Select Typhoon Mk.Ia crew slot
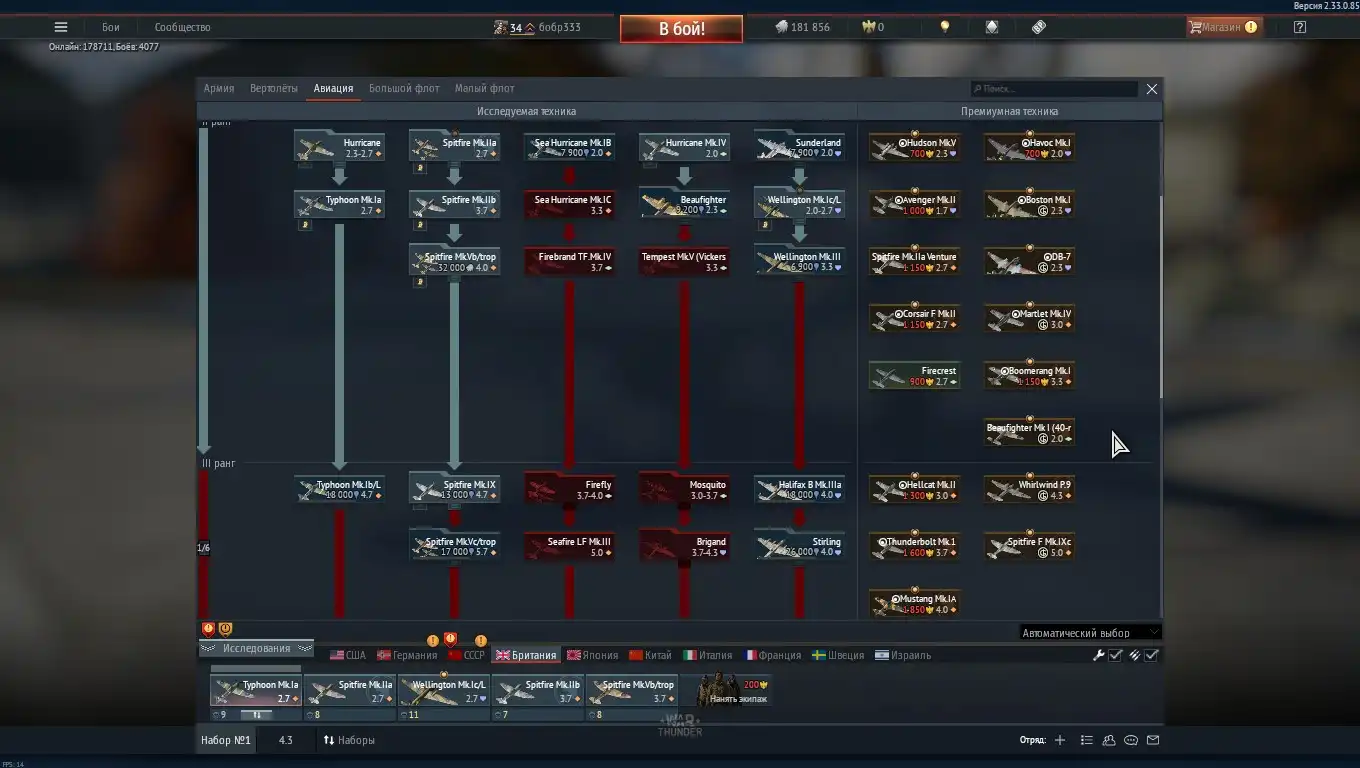 [256, 691]
